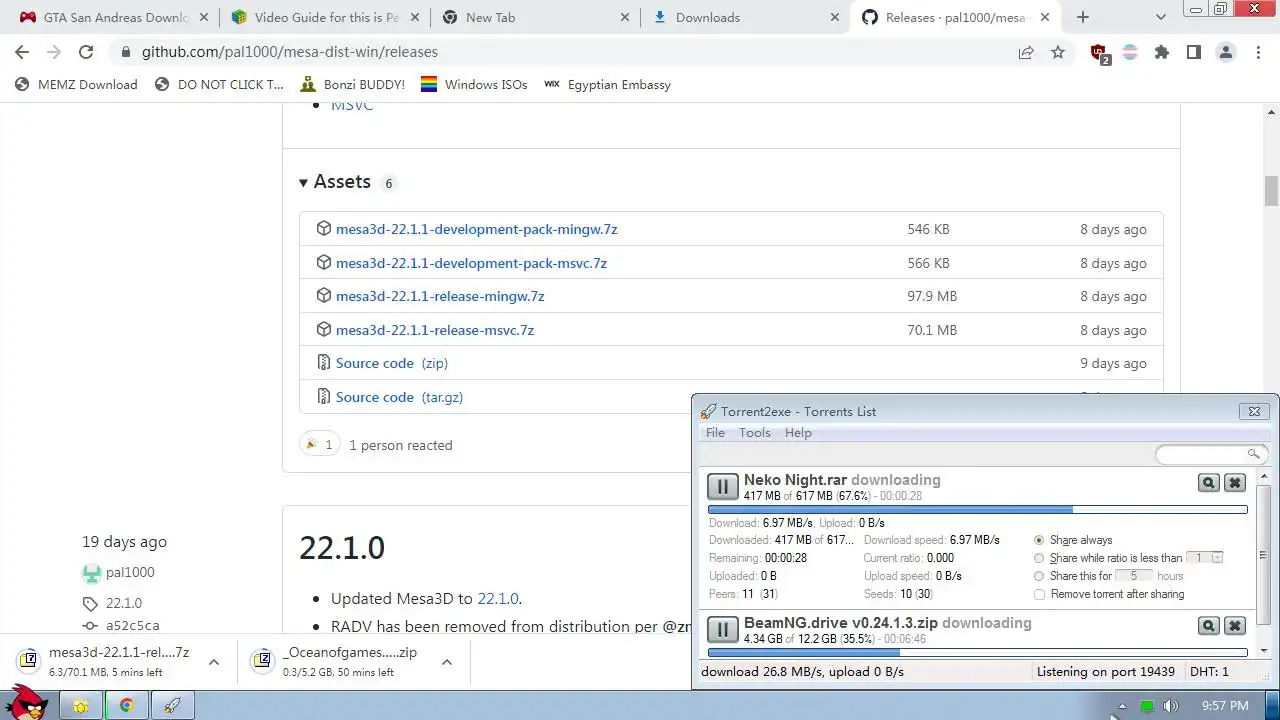
Task: Remove Neko Night.rar torrent with X icon
Action: tap(1235, 483)
